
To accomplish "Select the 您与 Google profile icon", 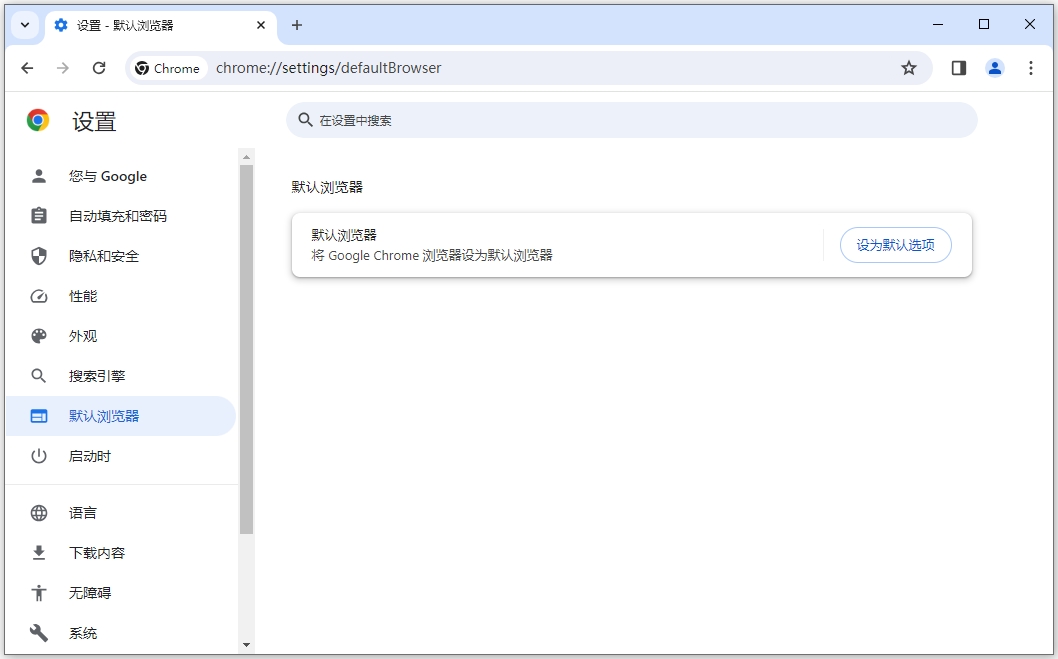I will (38, 176).
